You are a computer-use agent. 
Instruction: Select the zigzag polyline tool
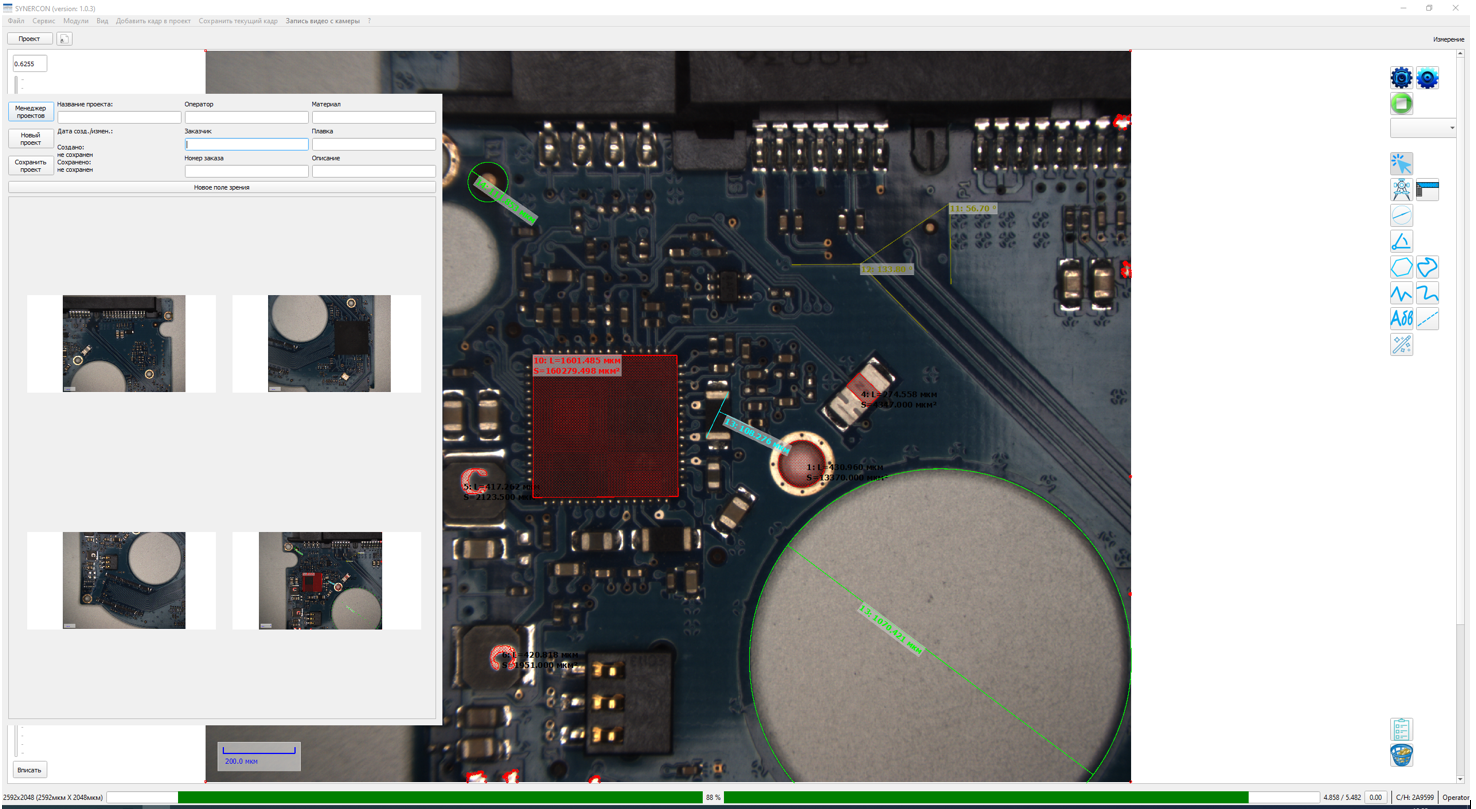pos(1401,293)
